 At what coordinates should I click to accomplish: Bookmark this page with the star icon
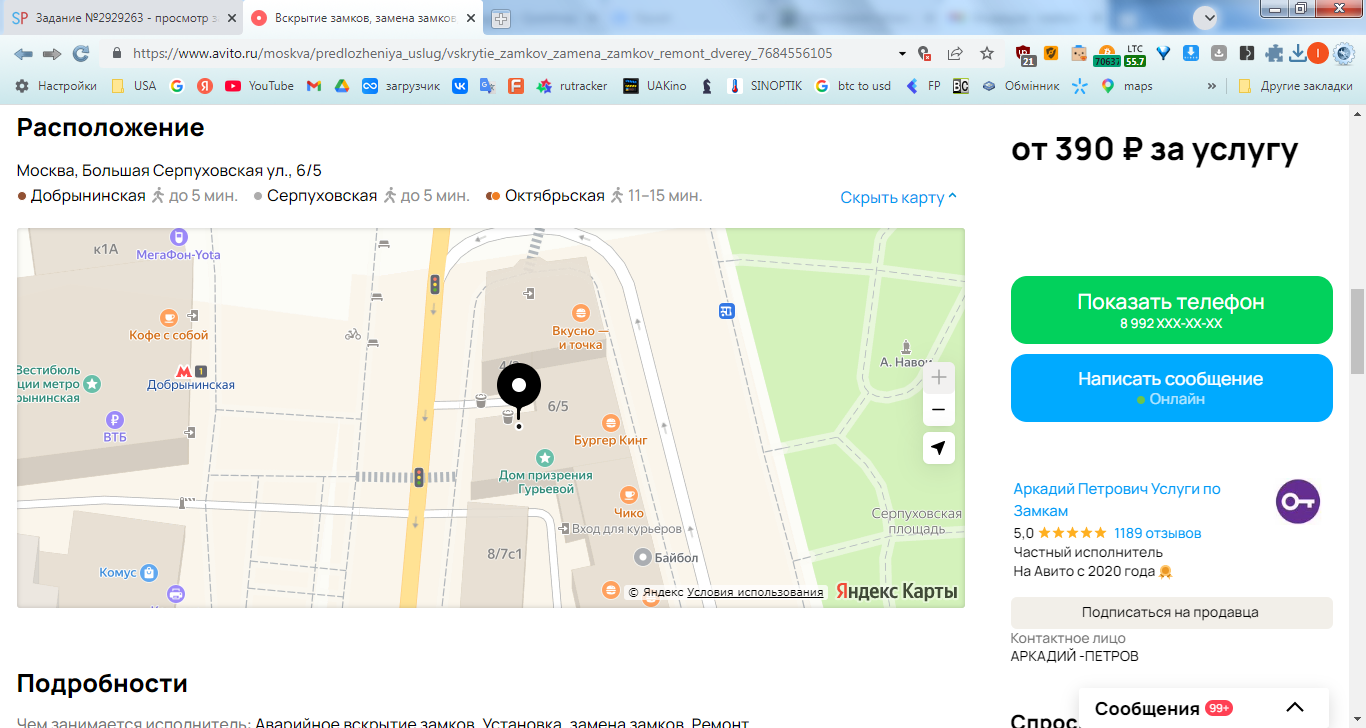click(987, 54)
